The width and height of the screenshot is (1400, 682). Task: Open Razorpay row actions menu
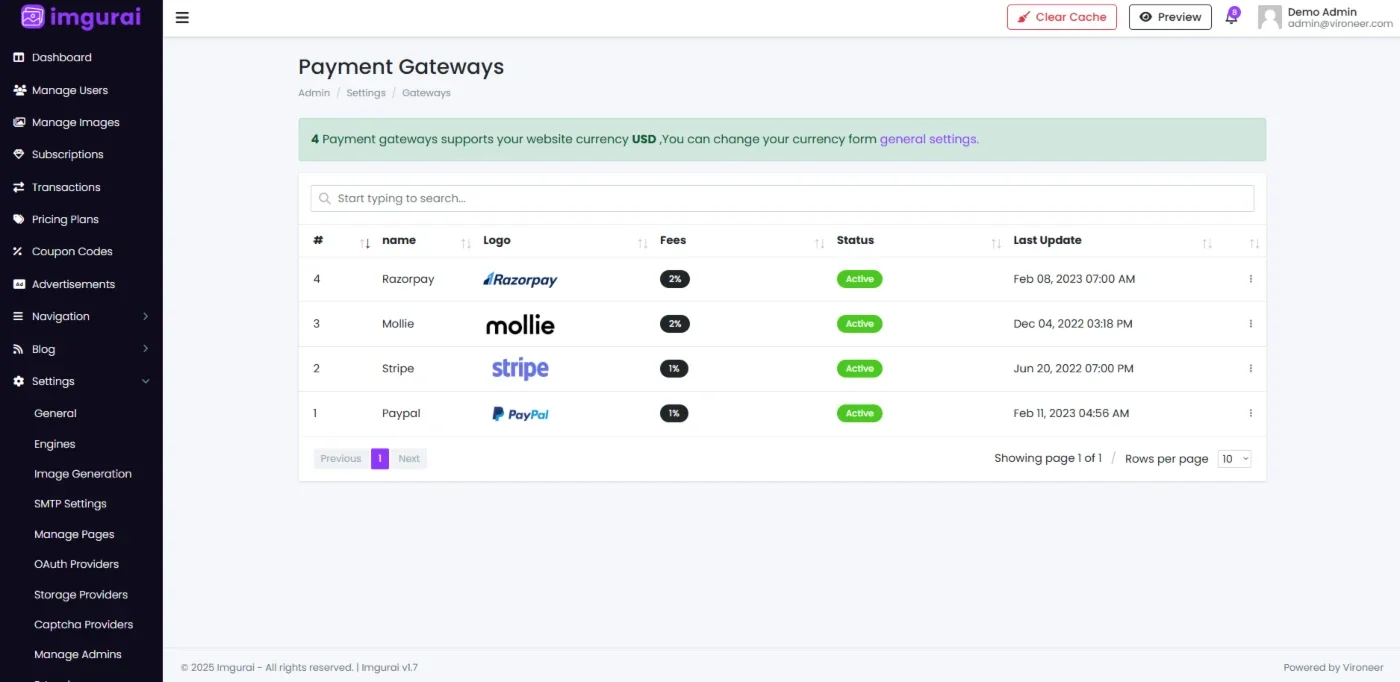[1250, 279]
